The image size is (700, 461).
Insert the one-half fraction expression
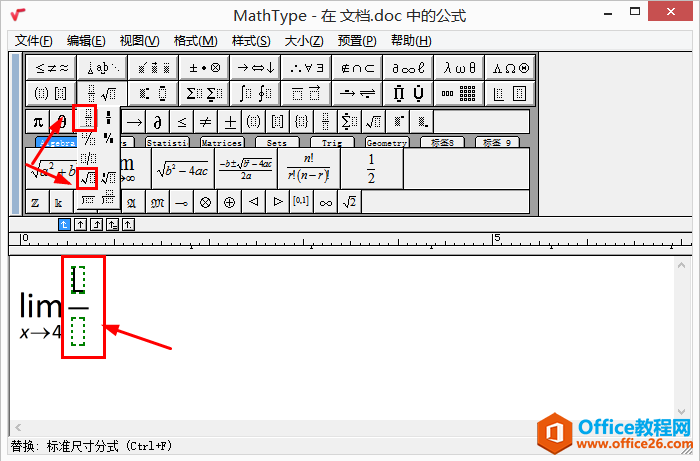pos(372,169)
